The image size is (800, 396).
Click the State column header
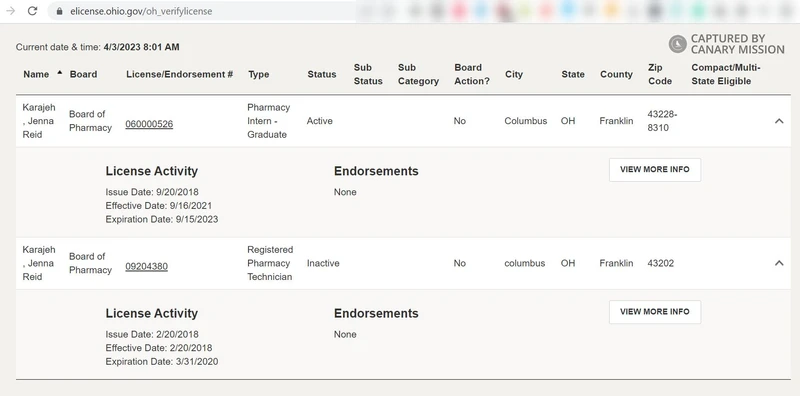click(572, 74)
